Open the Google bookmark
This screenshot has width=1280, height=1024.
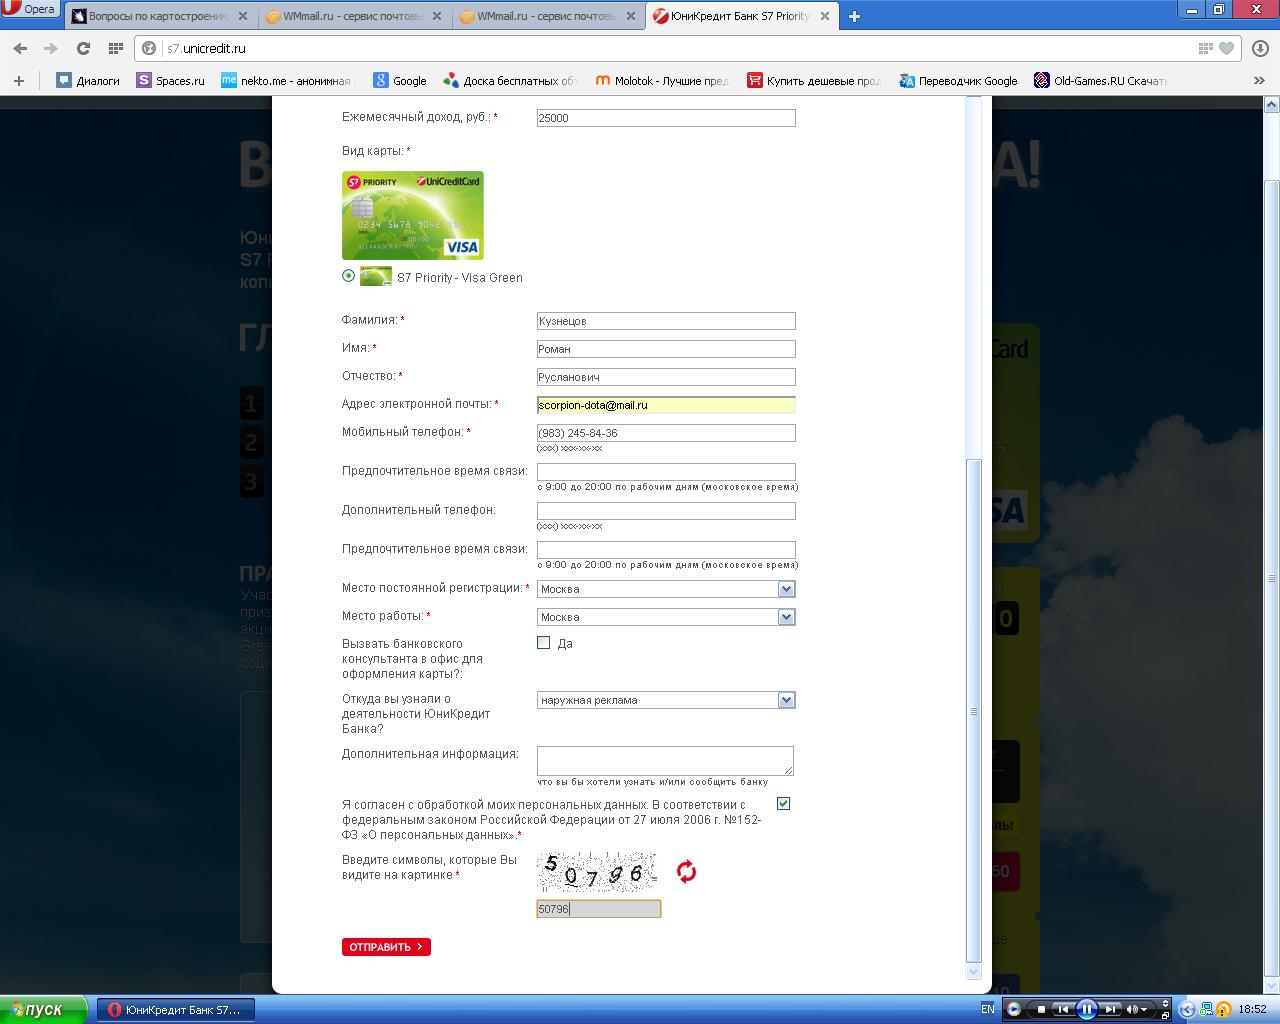(x=400, y=81)
